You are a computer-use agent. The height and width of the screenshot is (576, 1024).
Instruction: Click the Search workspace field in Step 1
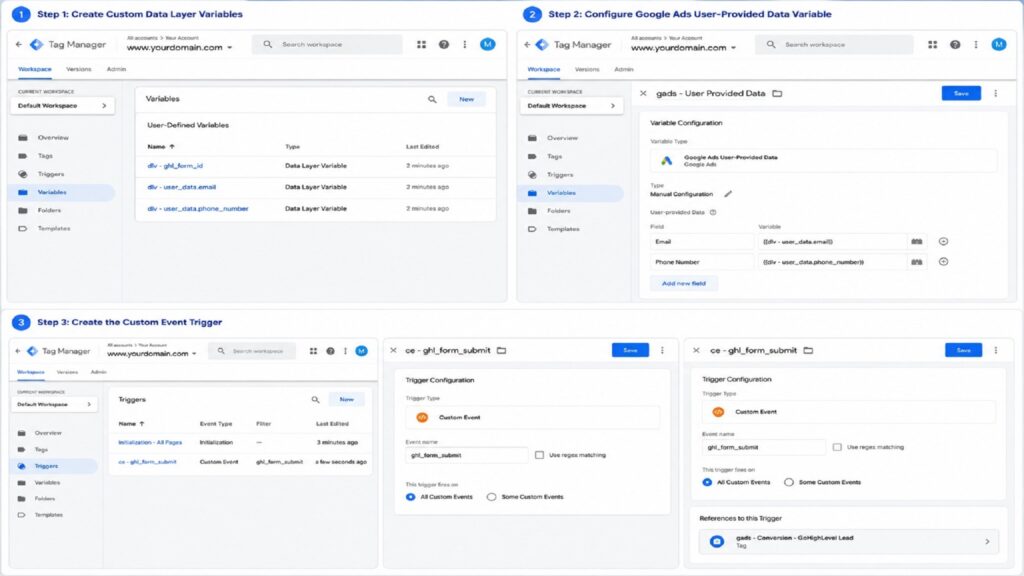(327, 44)
